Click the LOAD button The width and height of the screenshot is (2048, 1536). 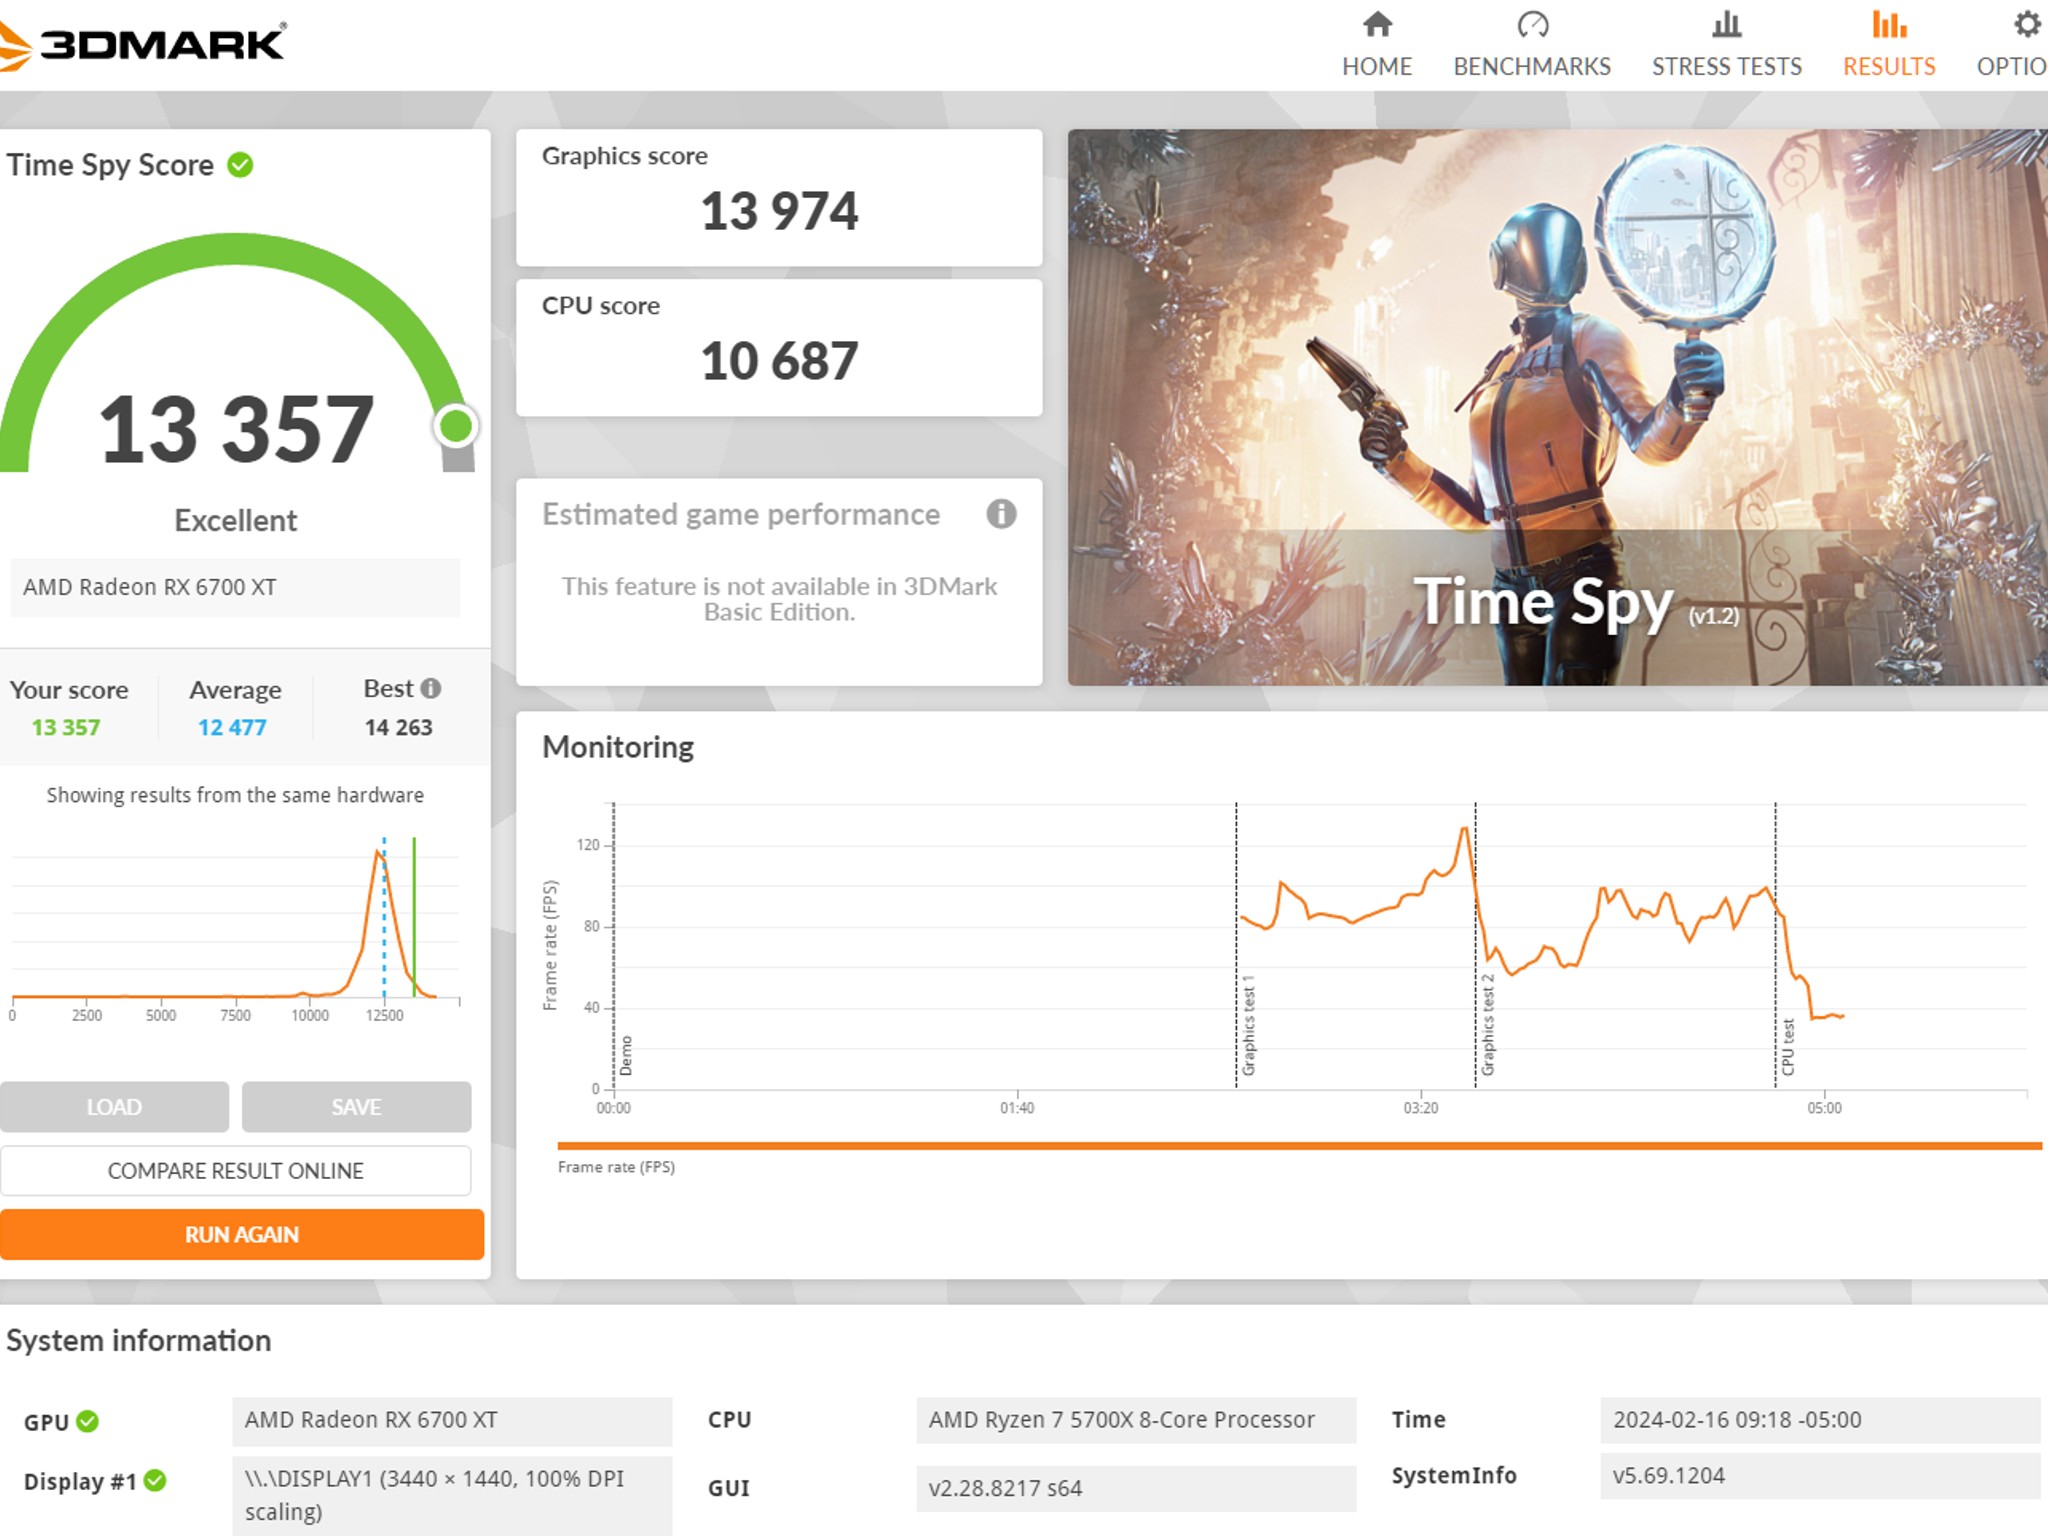tap(114, 1107)
